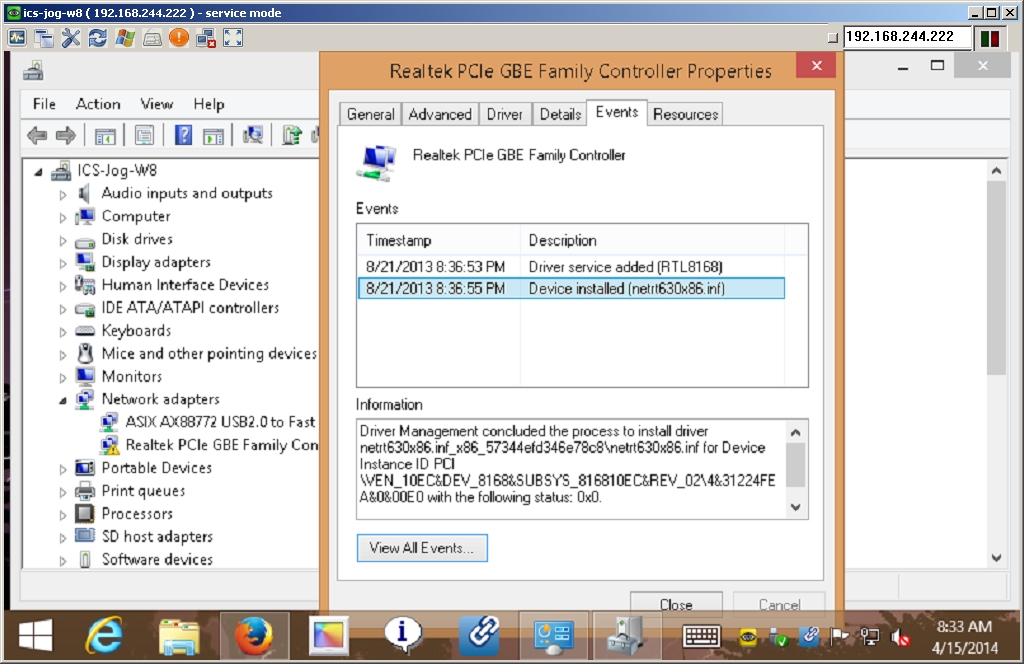Click the Properties sheet toolbar icon
Screen dimensions: 1024x664
(x=144, y=136)
